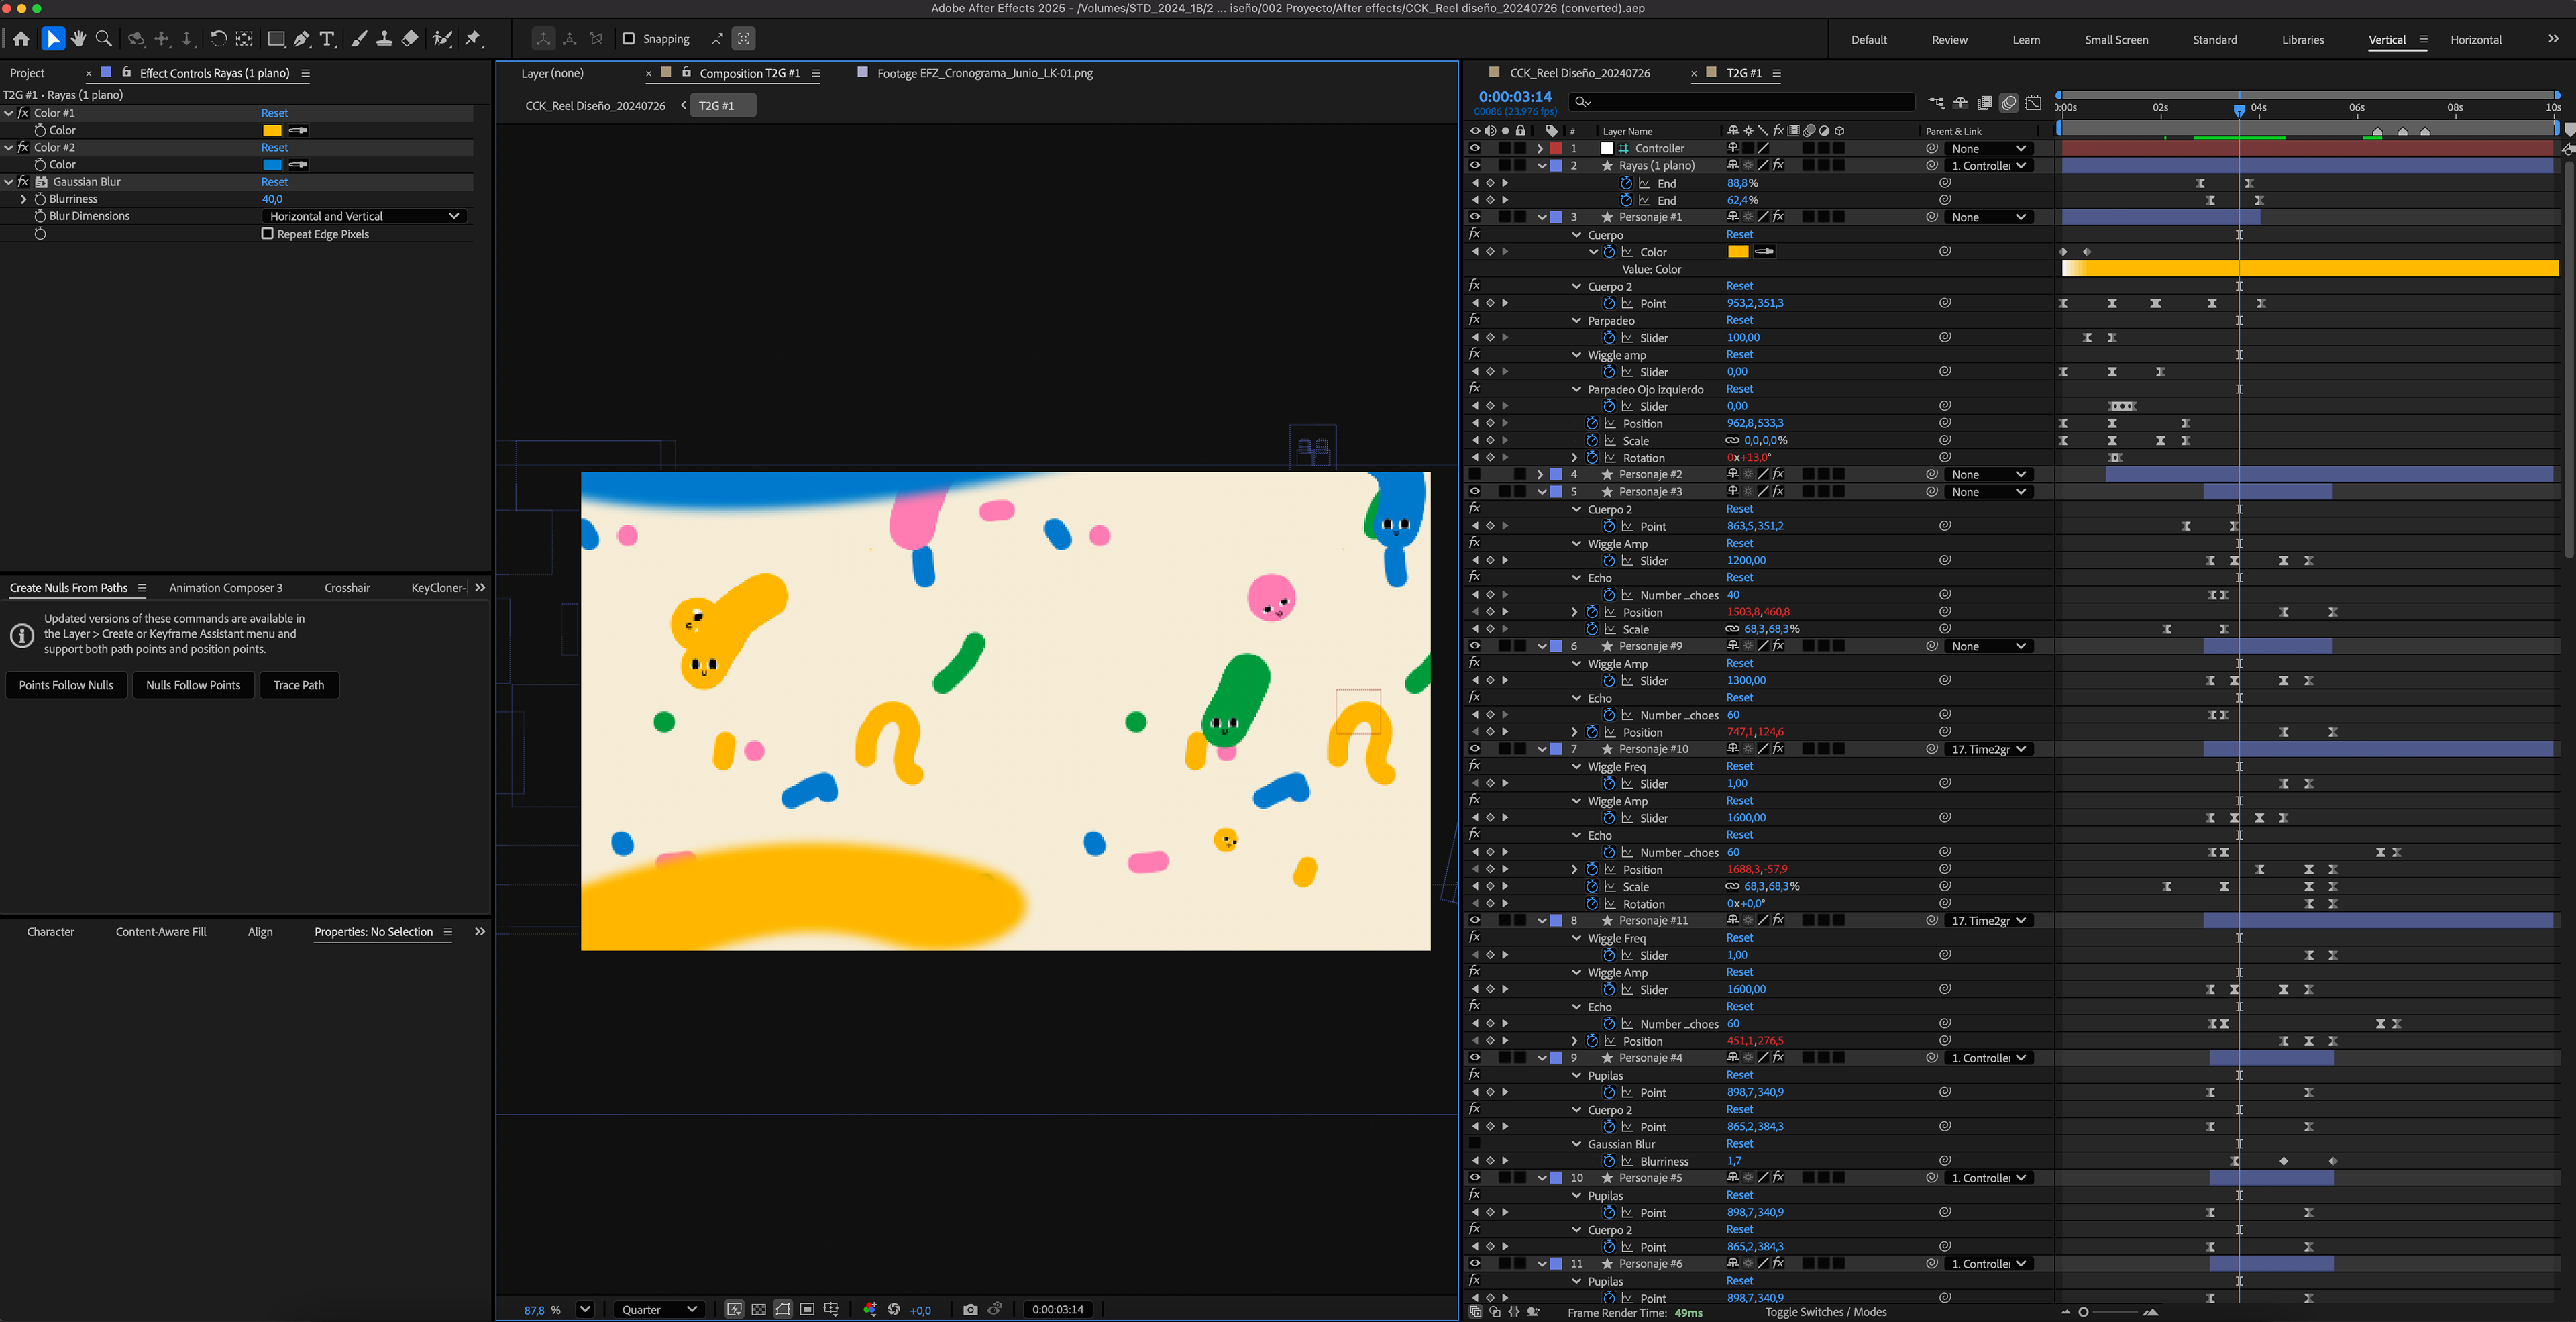The width and height of the screenshot is (2576, 1322).
Task: Switch to Animation Composer 3 tab
Action: click(x=225, y=588)
